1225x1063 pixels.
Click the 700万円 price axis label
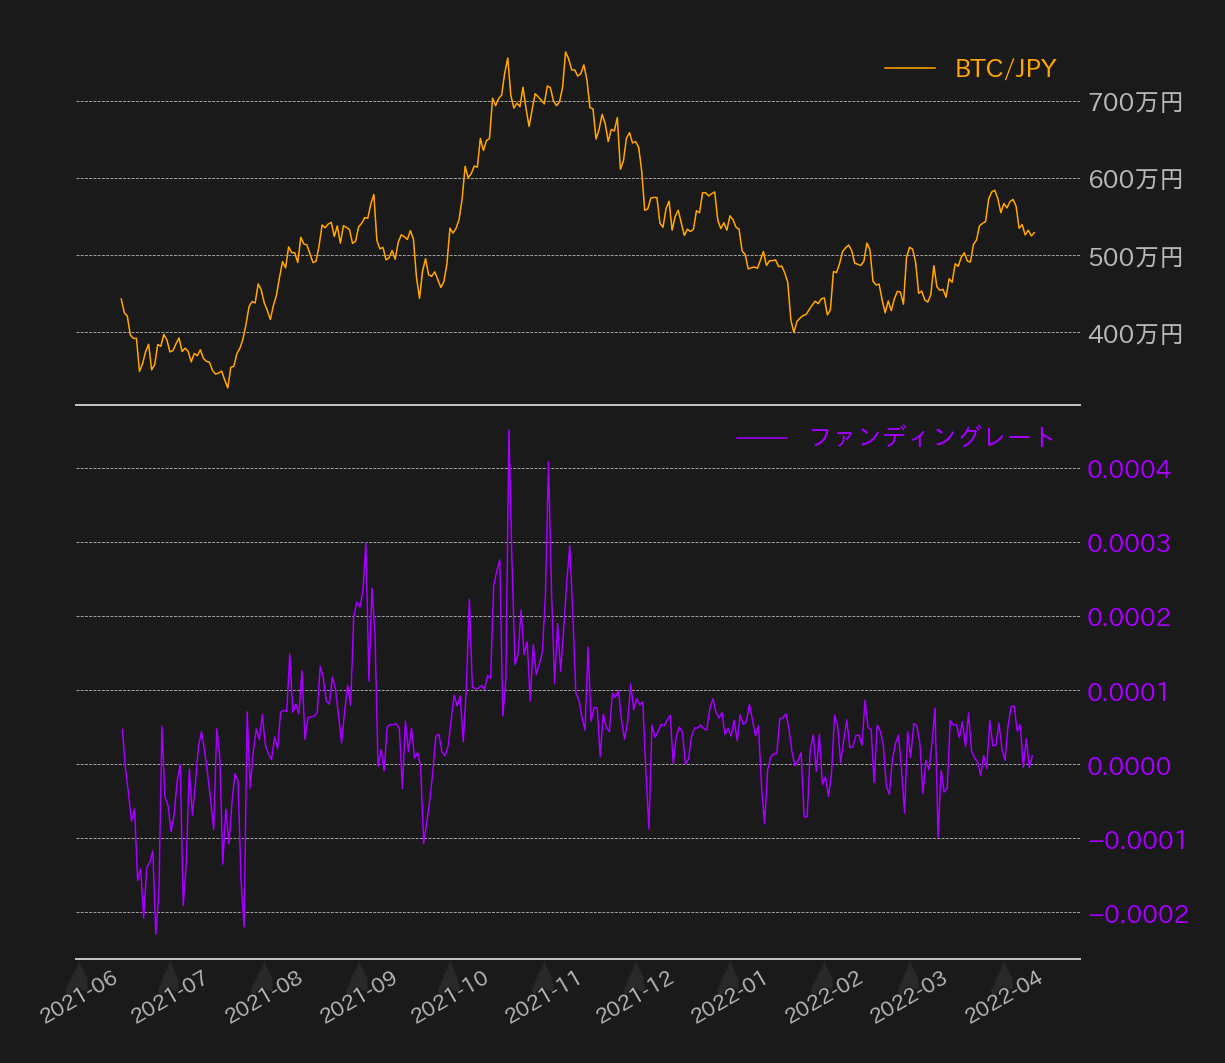(x=1135, y=102)
